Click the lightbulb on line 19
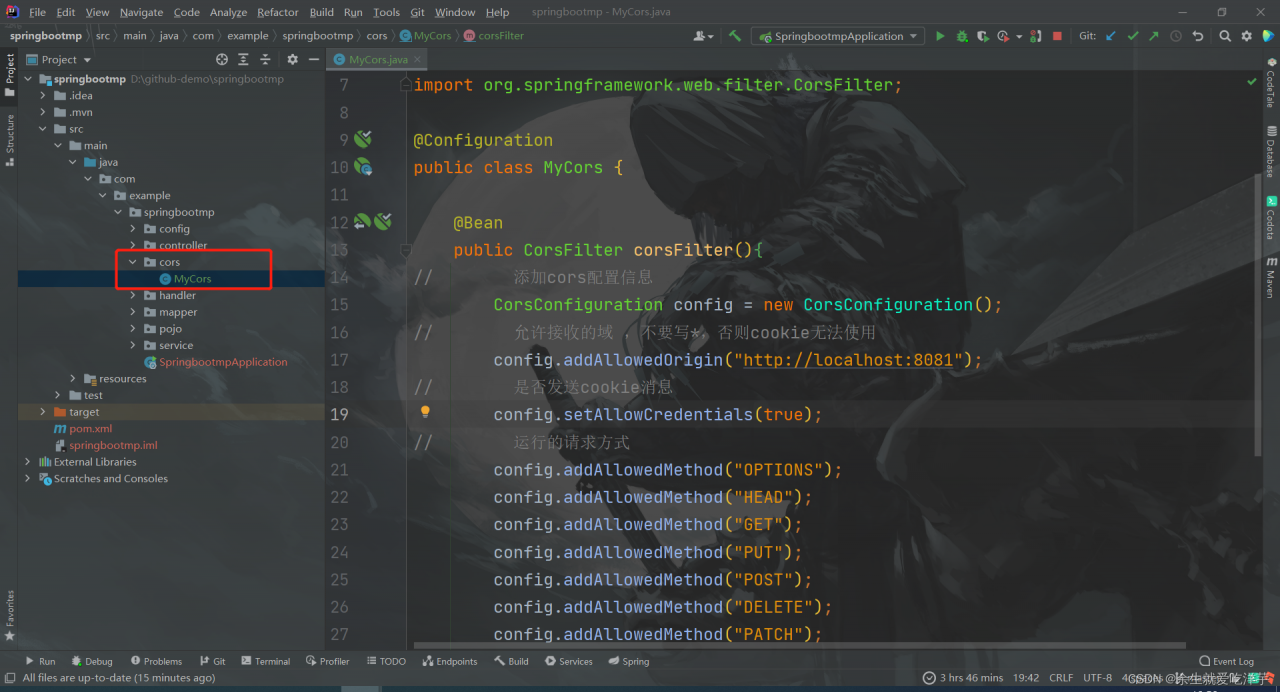This screenshot has width=1280, height=692. (425, 412)
